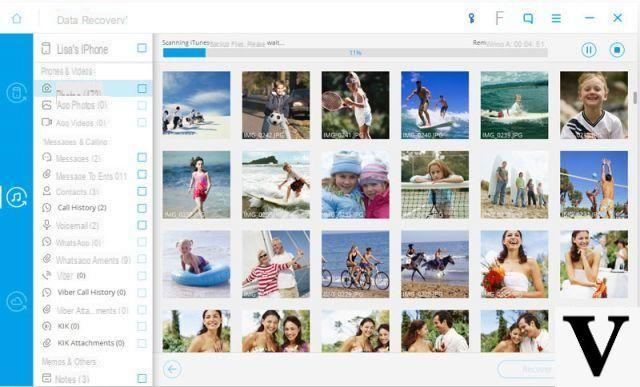Image resolution: width=640 pixels, height=387 pixels.
Task: Check the Messages checkbox
Action: (x=142, y=157)
